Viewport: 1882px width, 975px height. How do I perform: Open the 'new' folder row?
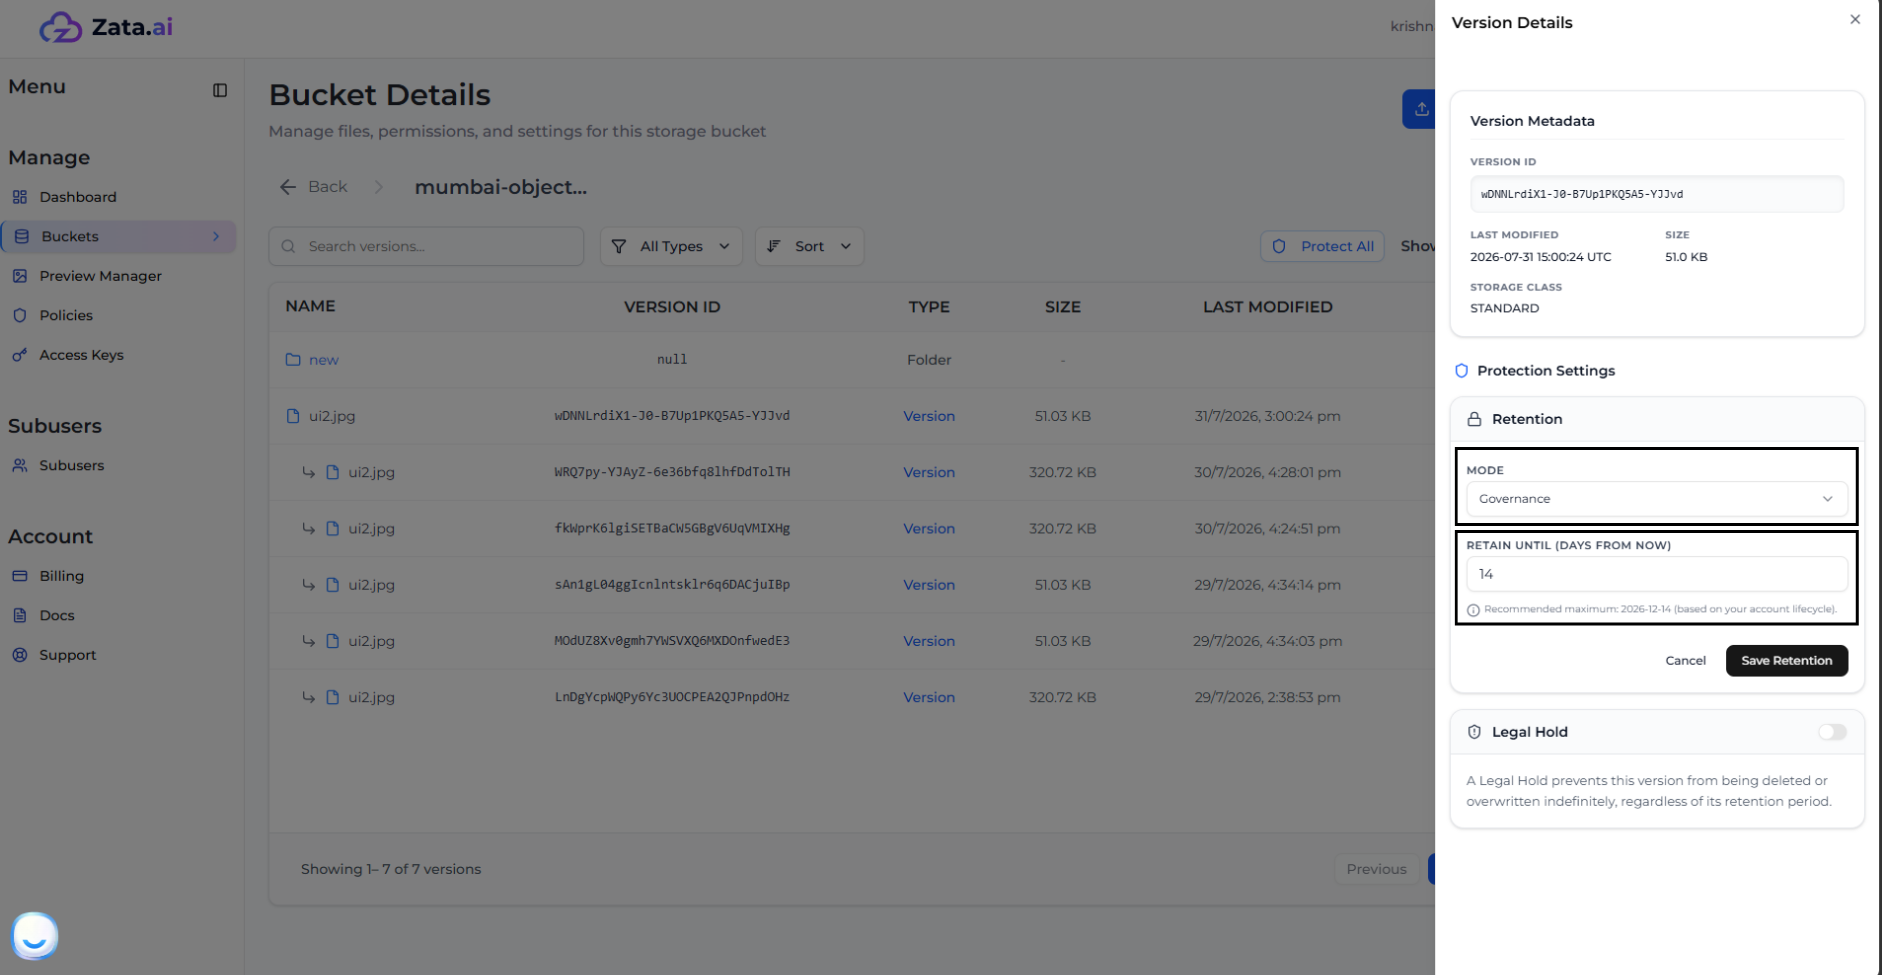click(x=850, y=360)
